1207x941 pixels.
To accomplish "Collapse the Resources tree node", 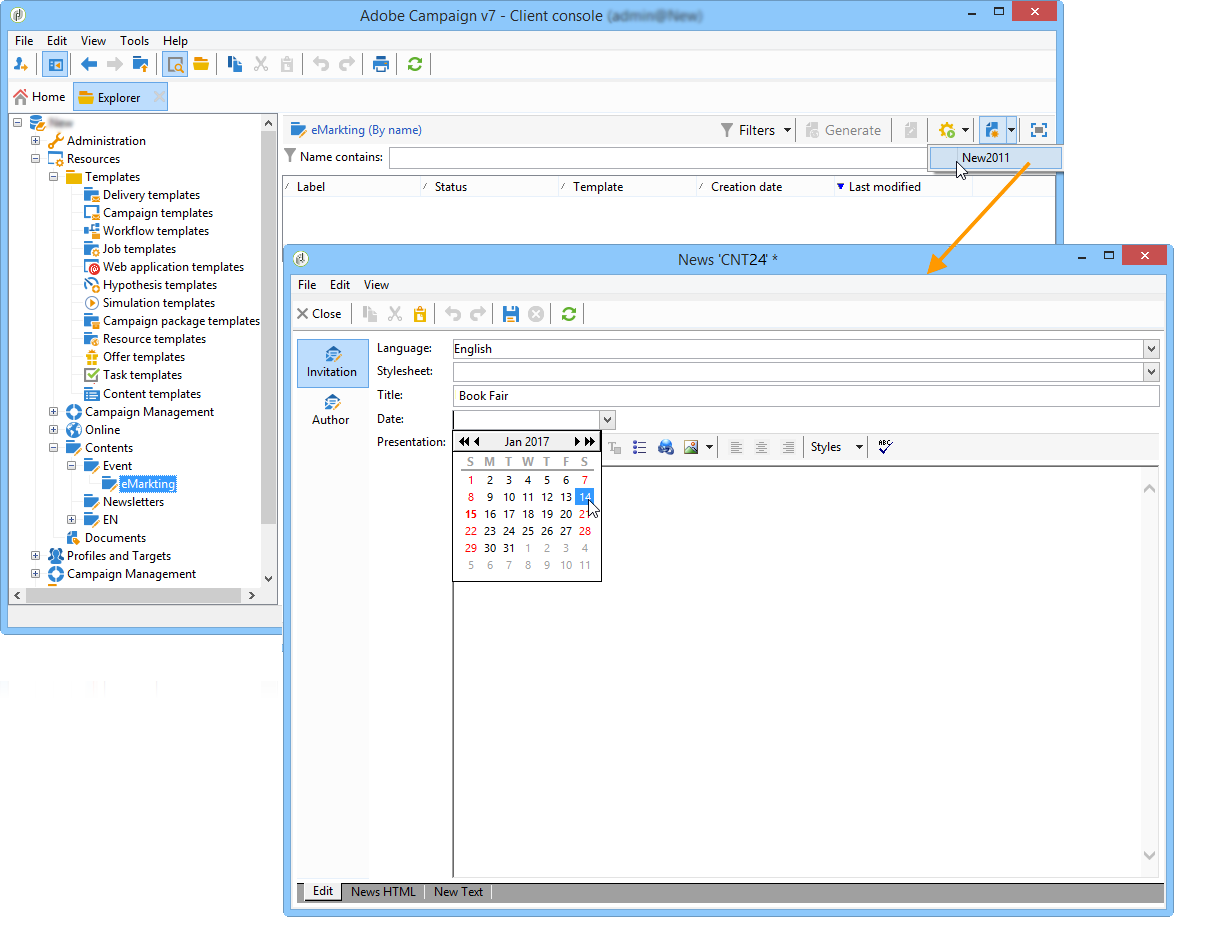I will (36, 159).
